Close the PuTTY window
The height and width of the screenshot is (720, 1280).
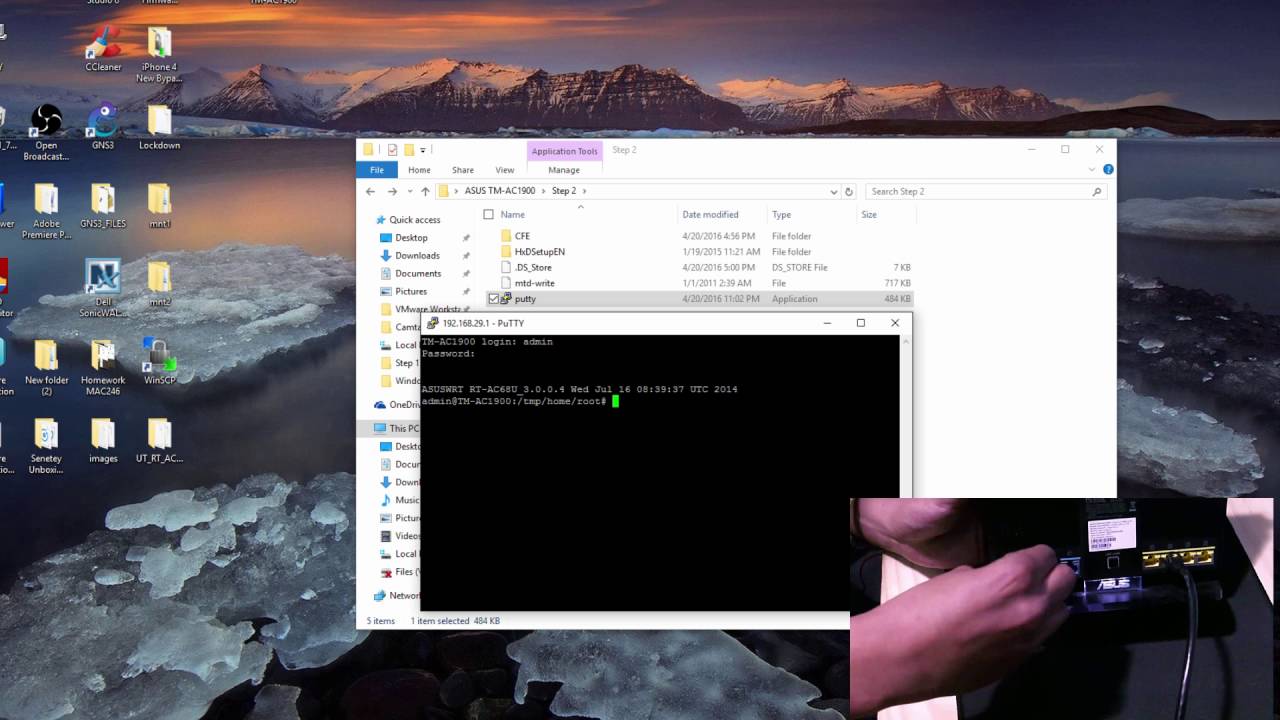coord(895,323)
